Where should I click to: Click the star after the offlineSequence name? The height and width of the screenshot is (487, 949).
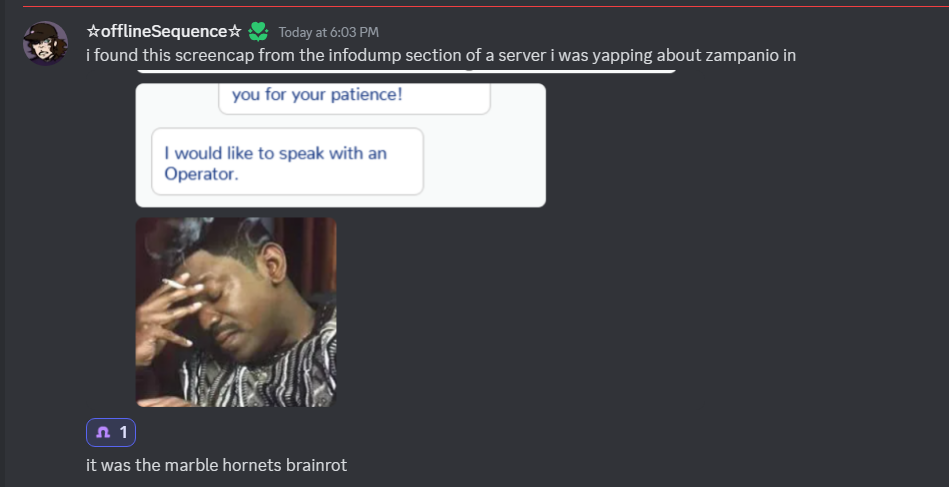coord(235,31)
